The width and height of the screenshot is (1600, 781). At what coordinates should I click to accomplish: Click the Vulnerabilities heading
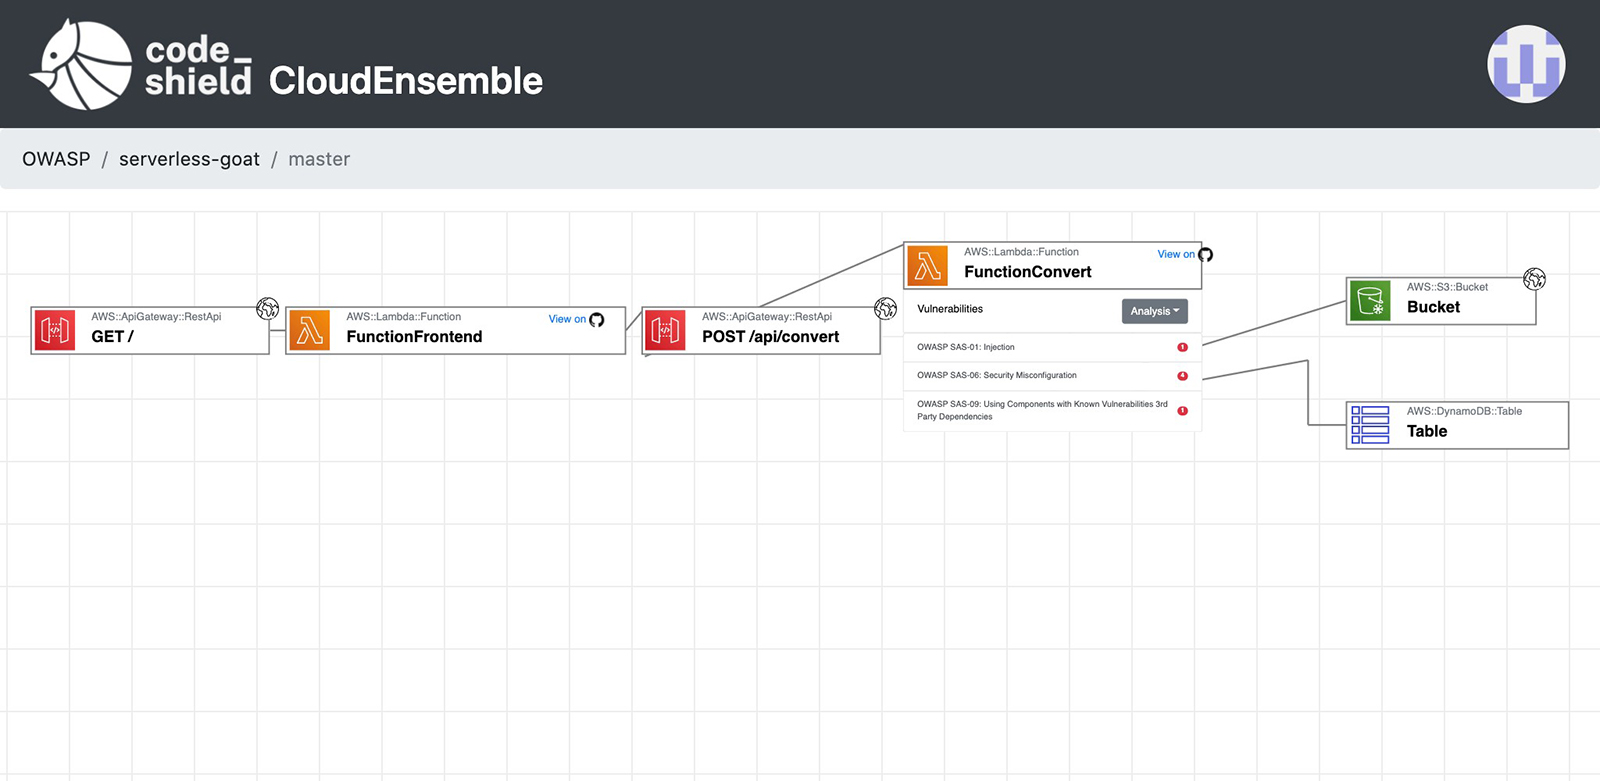tap(950, 309)
